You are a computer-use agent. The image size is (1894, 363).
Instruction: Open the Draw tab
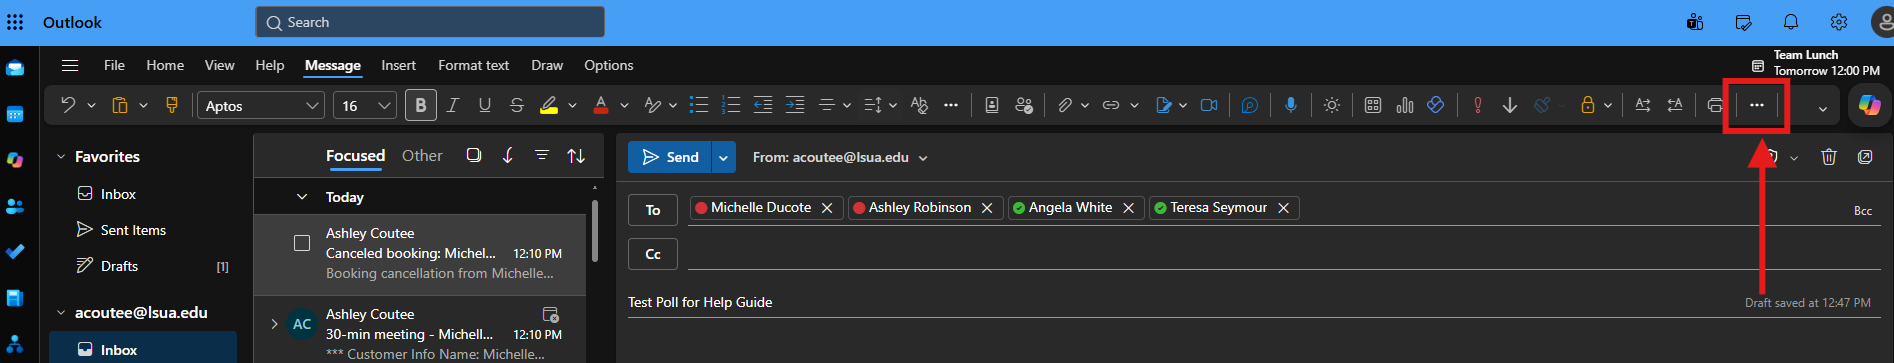[547, 65]
